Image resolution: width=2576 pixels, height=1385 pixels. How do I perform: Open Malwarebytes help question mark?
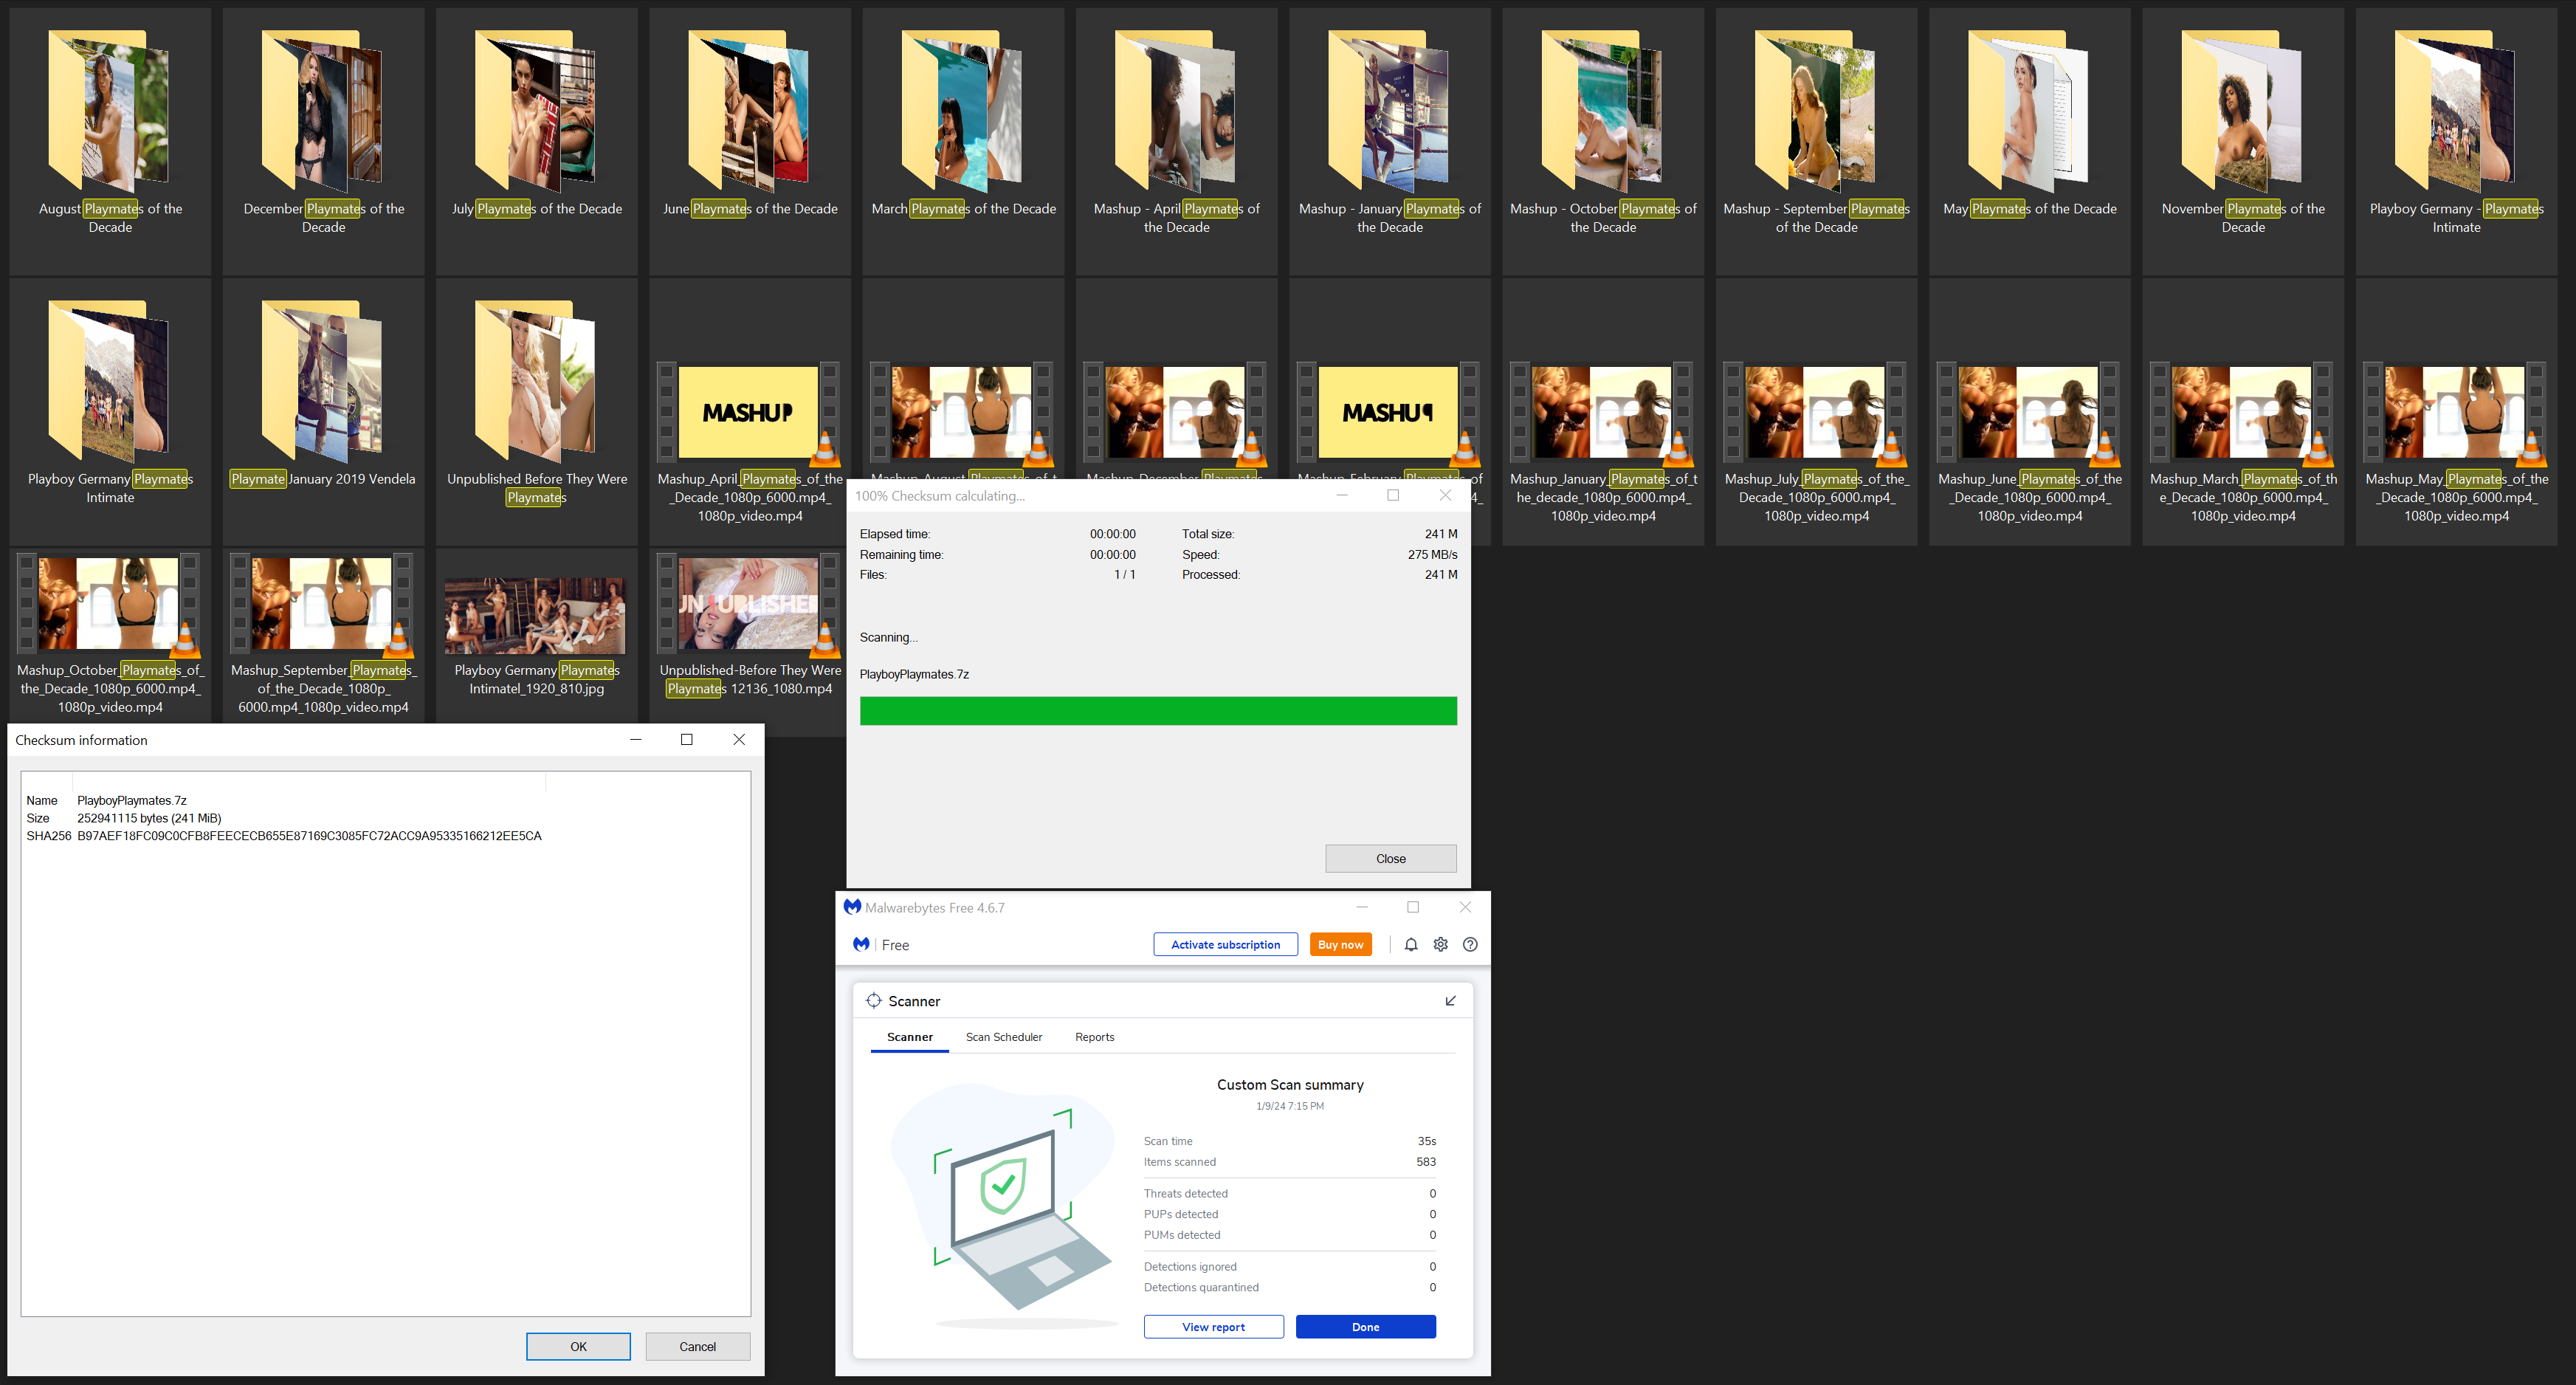coord(1470,944)
